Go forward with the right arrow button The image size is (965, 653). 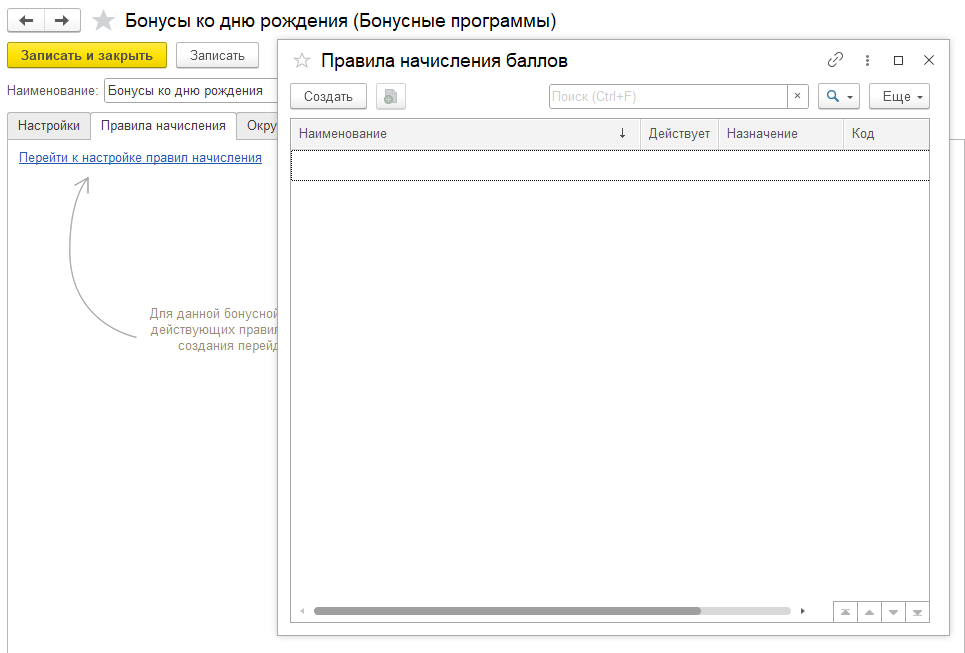coord(62,20)
